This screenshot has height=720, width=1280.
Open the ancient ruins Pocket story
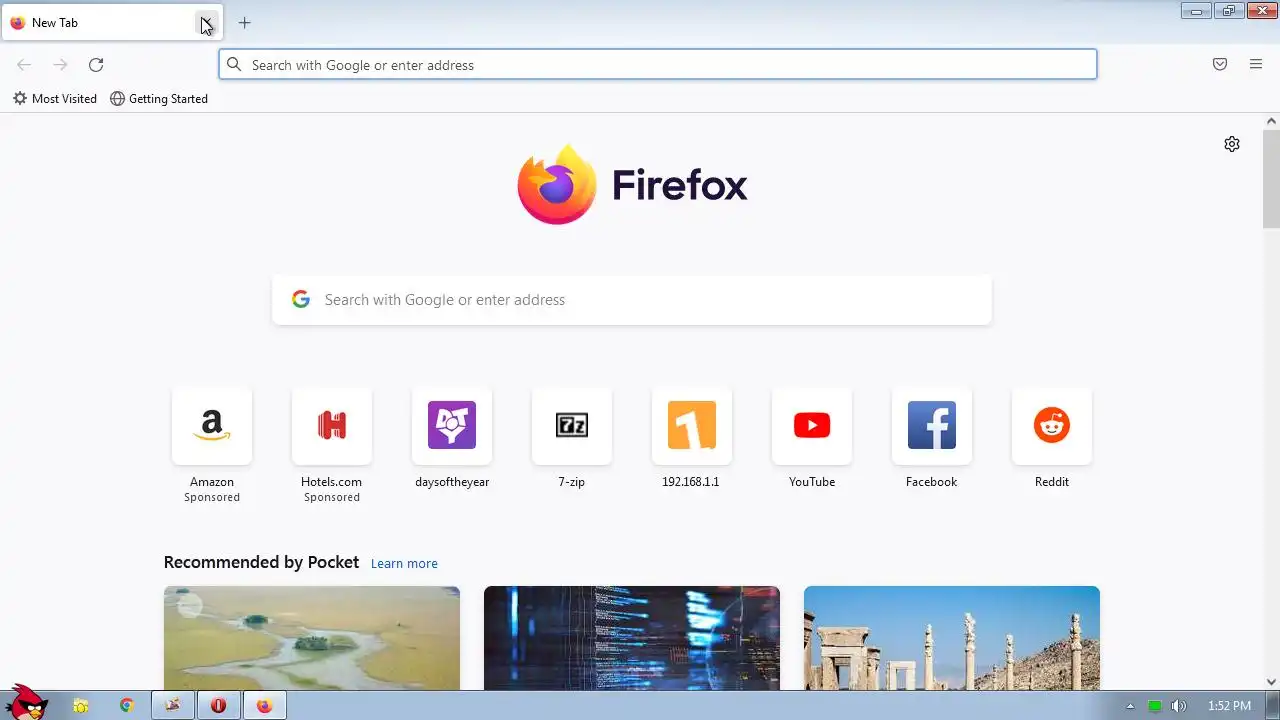pos(952,638)
